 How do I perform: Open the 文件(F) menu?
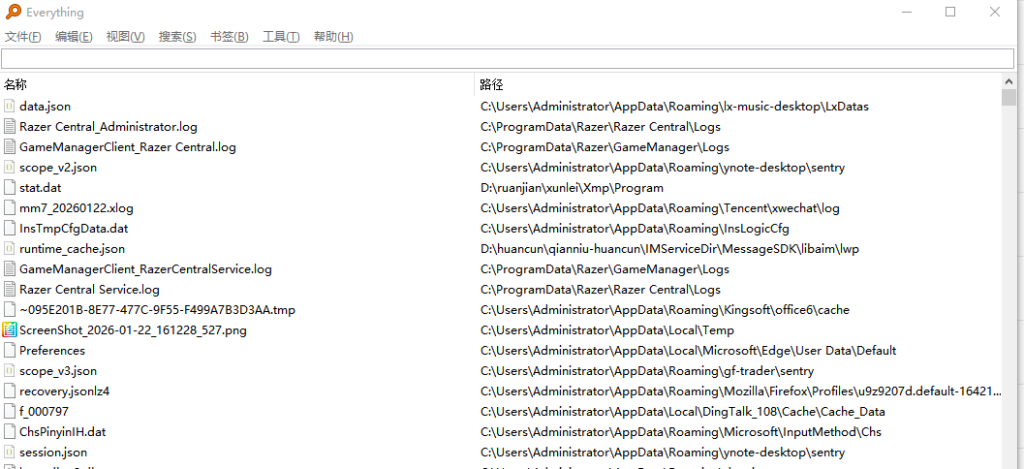23,37
